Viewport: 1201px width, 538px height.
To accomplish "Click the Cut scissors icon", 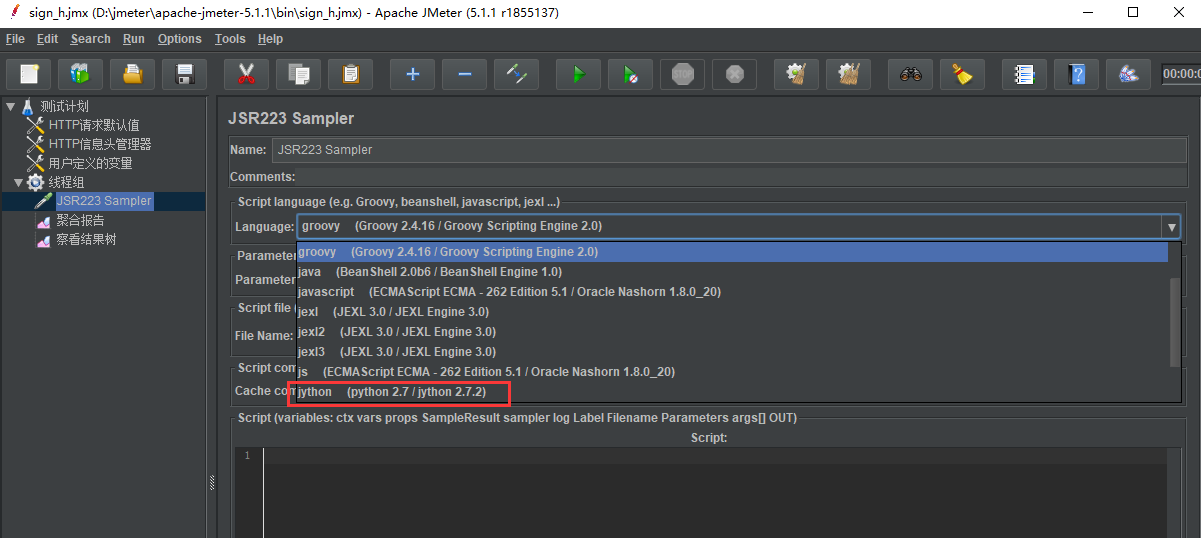I will (x=246, y=74).
